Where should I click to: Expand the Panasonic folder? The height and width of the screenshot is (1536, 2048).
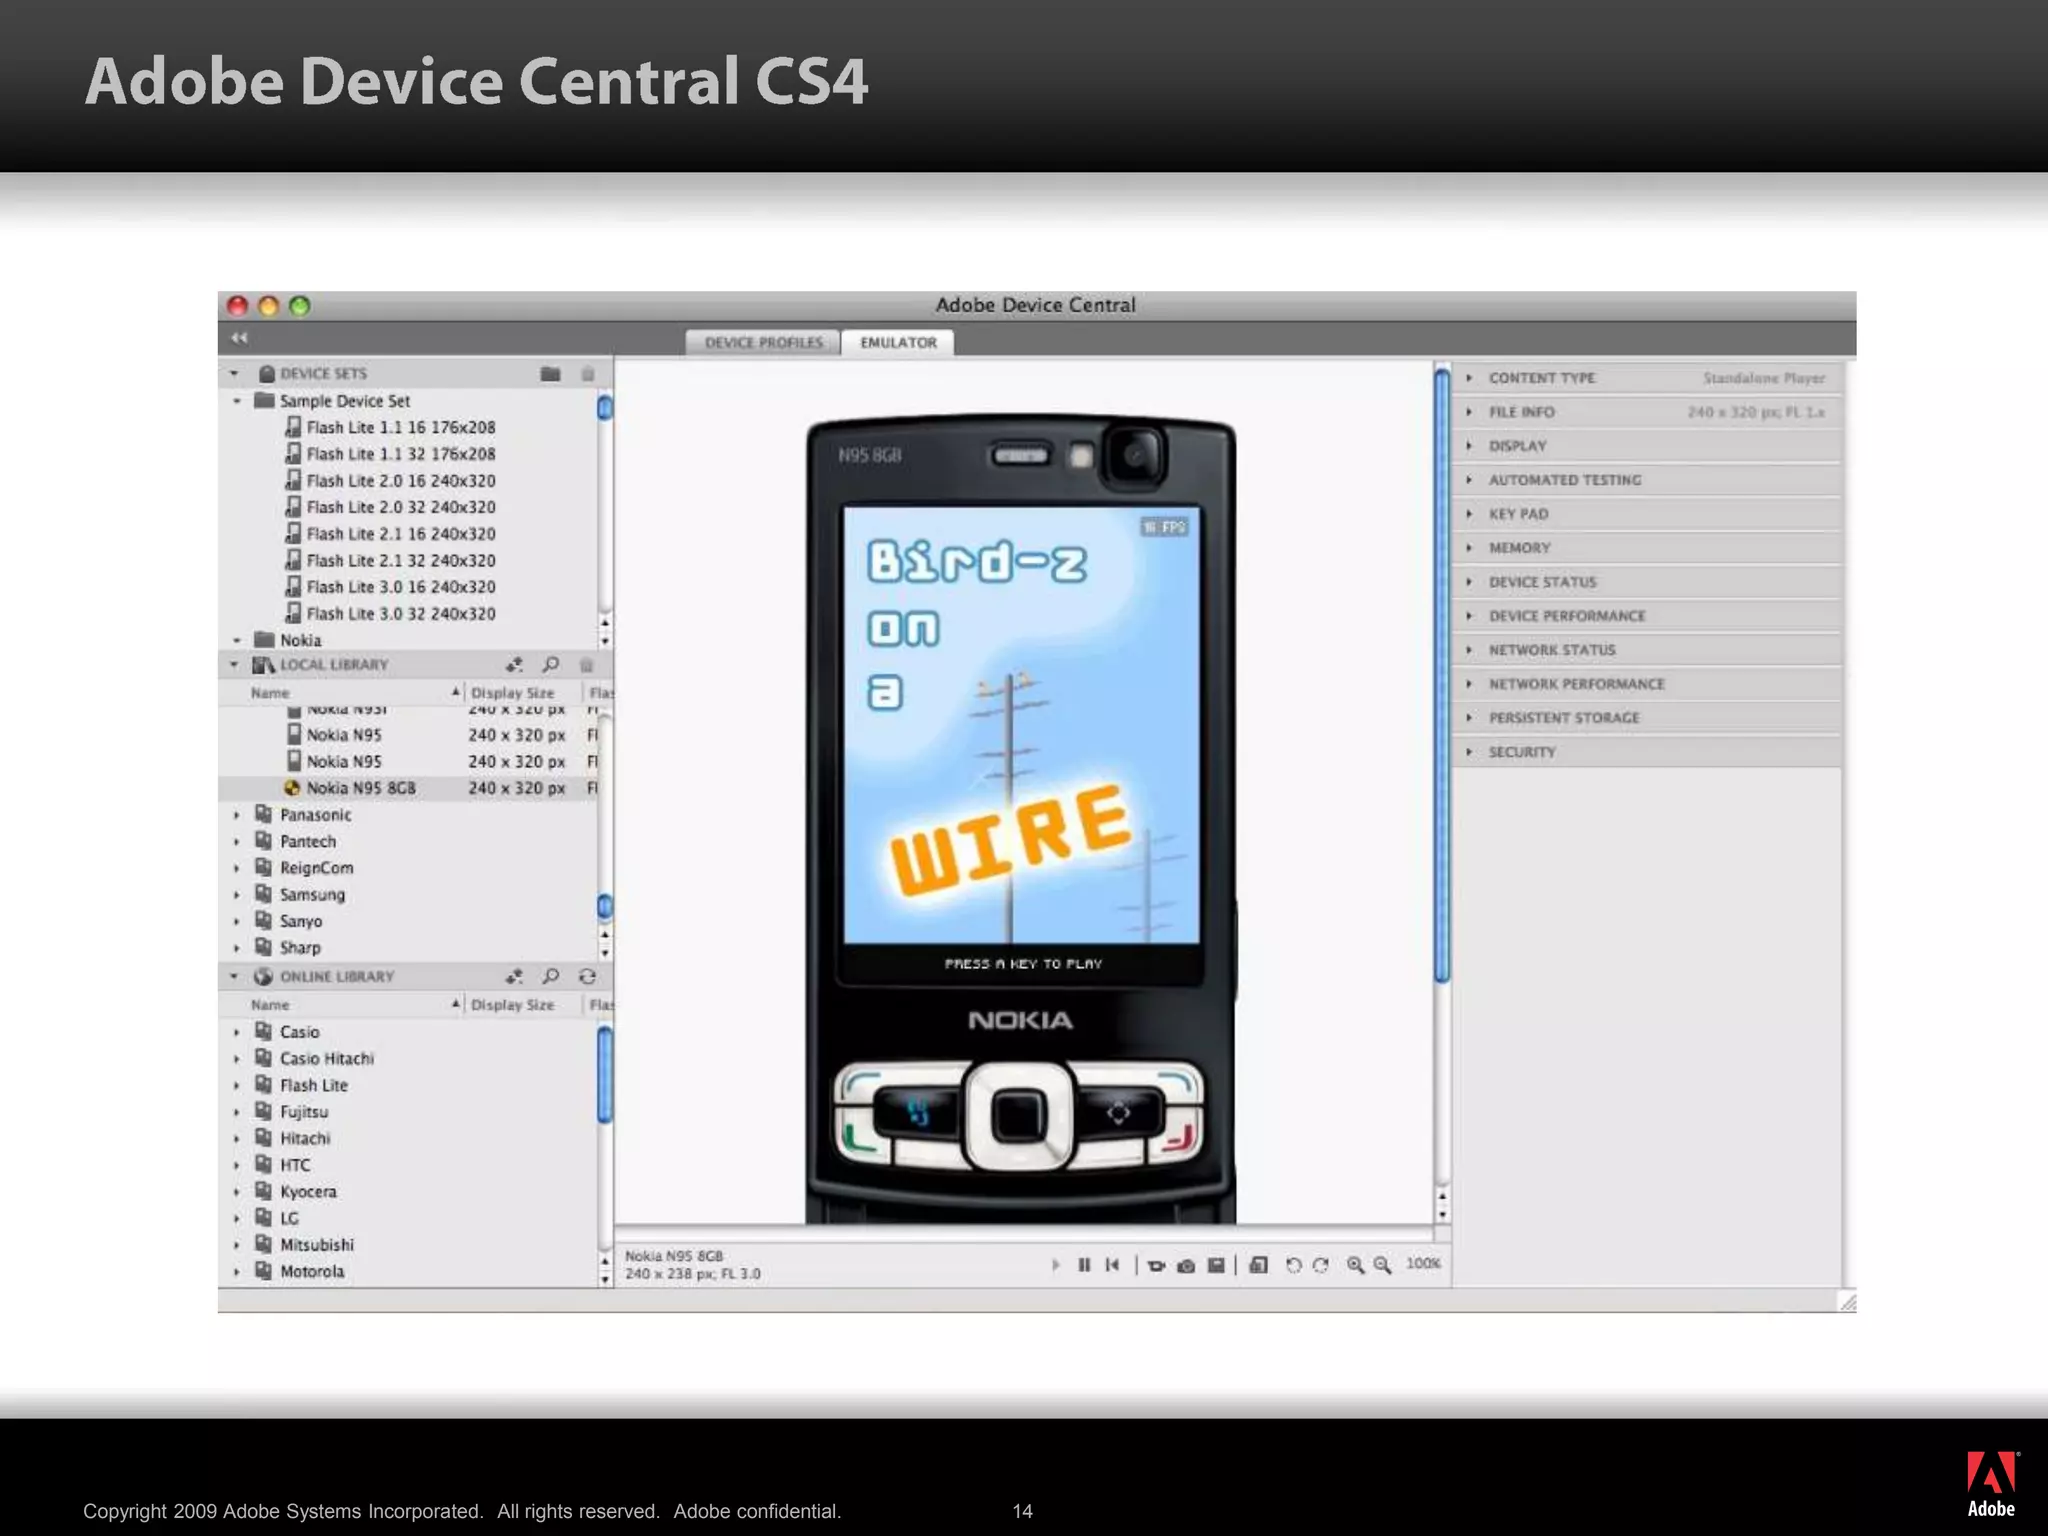(237, 815)
